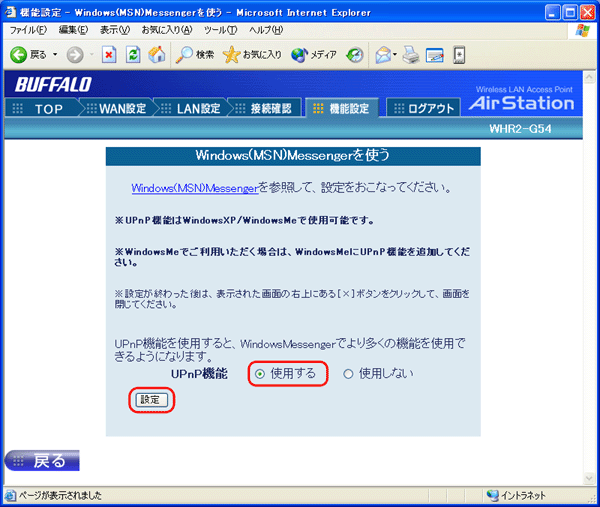Switch to the WAN設定 tab
Image resolution: width=600 pixels, height=507 pixels.
click(x=117, y=108)
